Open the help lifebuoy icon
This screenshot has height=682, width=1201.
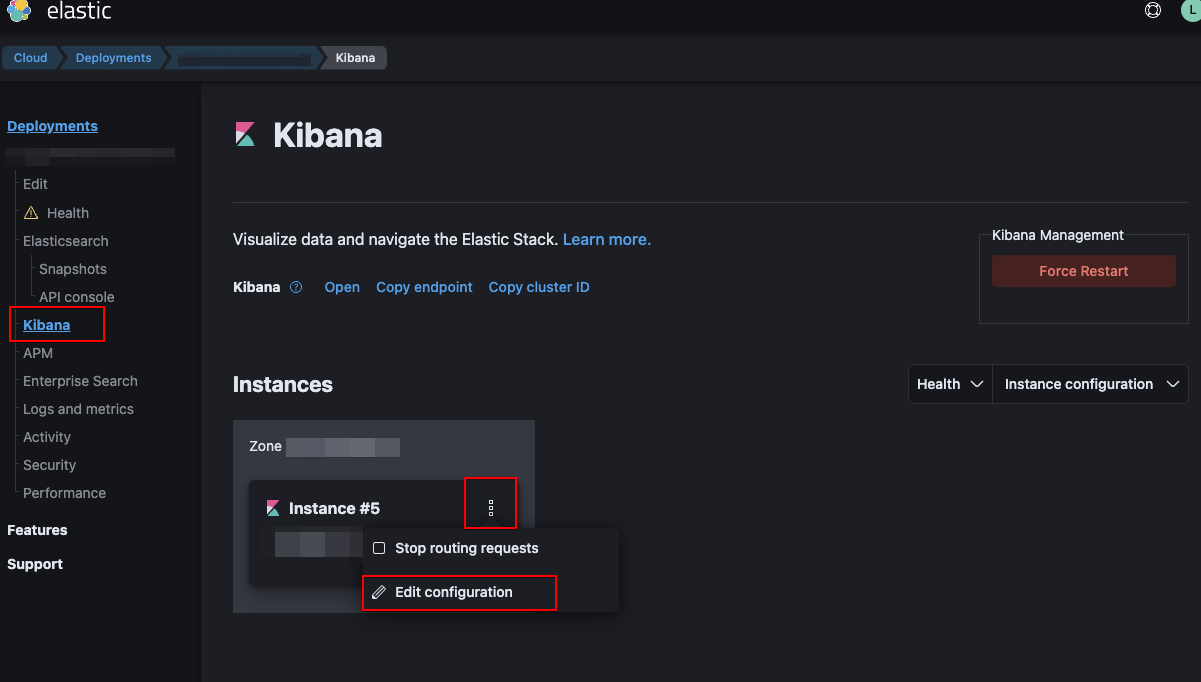1153,11
